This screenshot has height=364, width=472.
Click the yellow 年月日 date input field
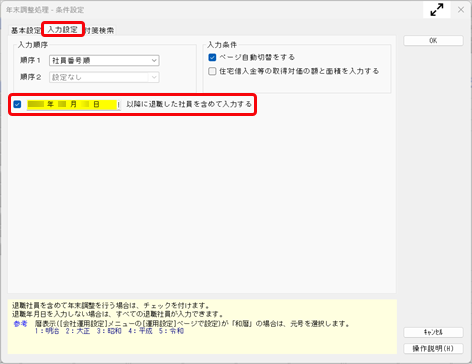coord(73,105)
